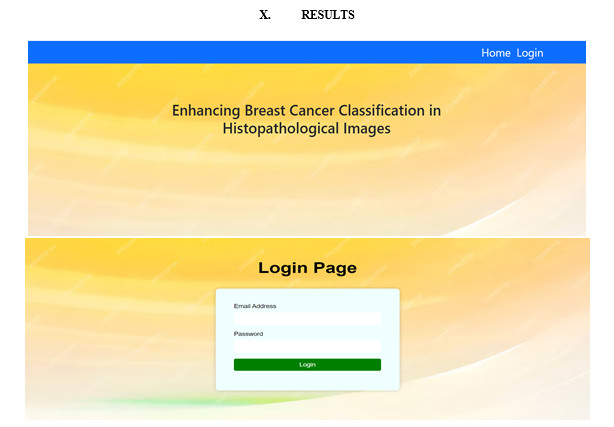Focus the Email Address input field
The height and width of the screenshot is (427, 614).
pyautogui.click(x=307, y=318)
